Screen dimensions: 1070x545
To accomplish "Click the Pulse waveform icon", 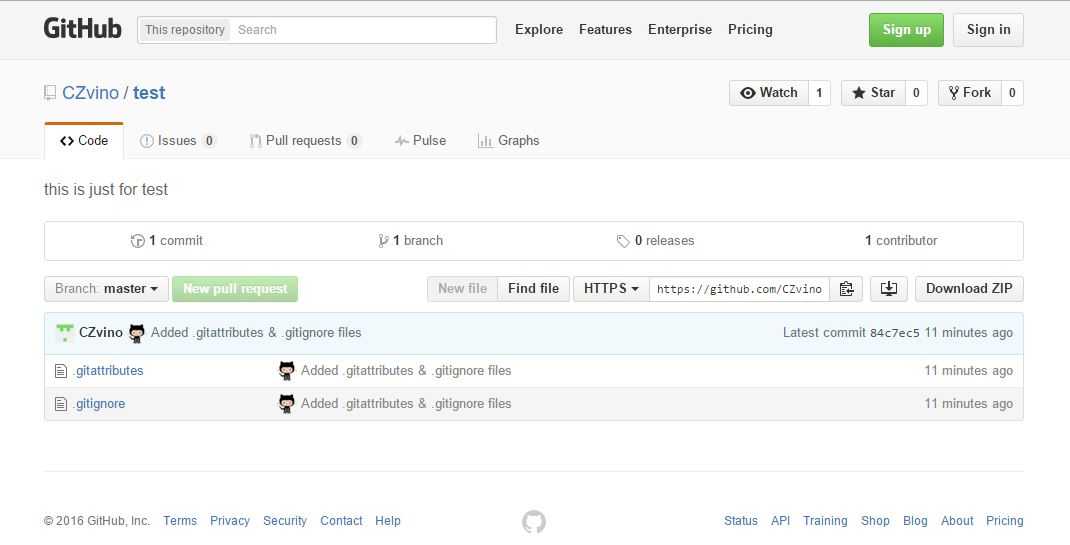I will coord(402,141).
